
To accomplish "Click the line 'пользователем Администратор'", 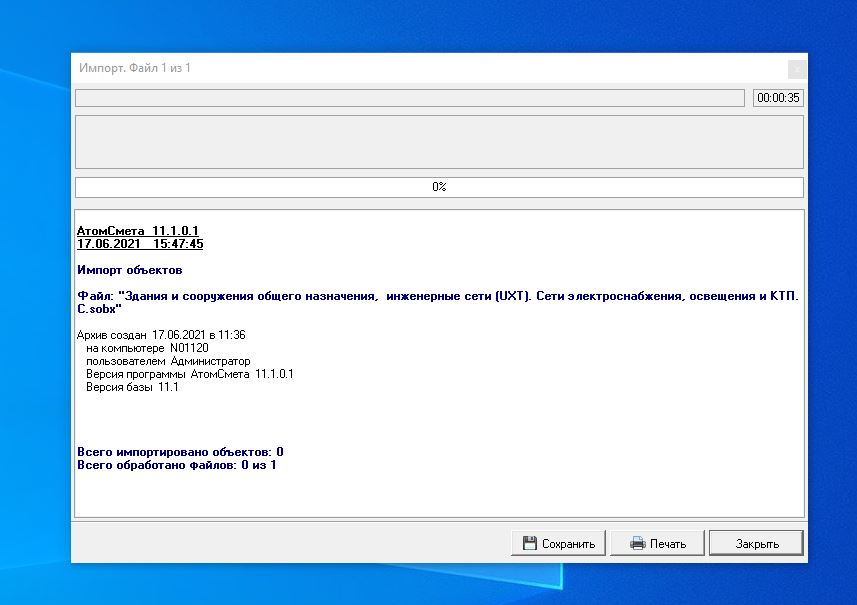I will point(168,361).
